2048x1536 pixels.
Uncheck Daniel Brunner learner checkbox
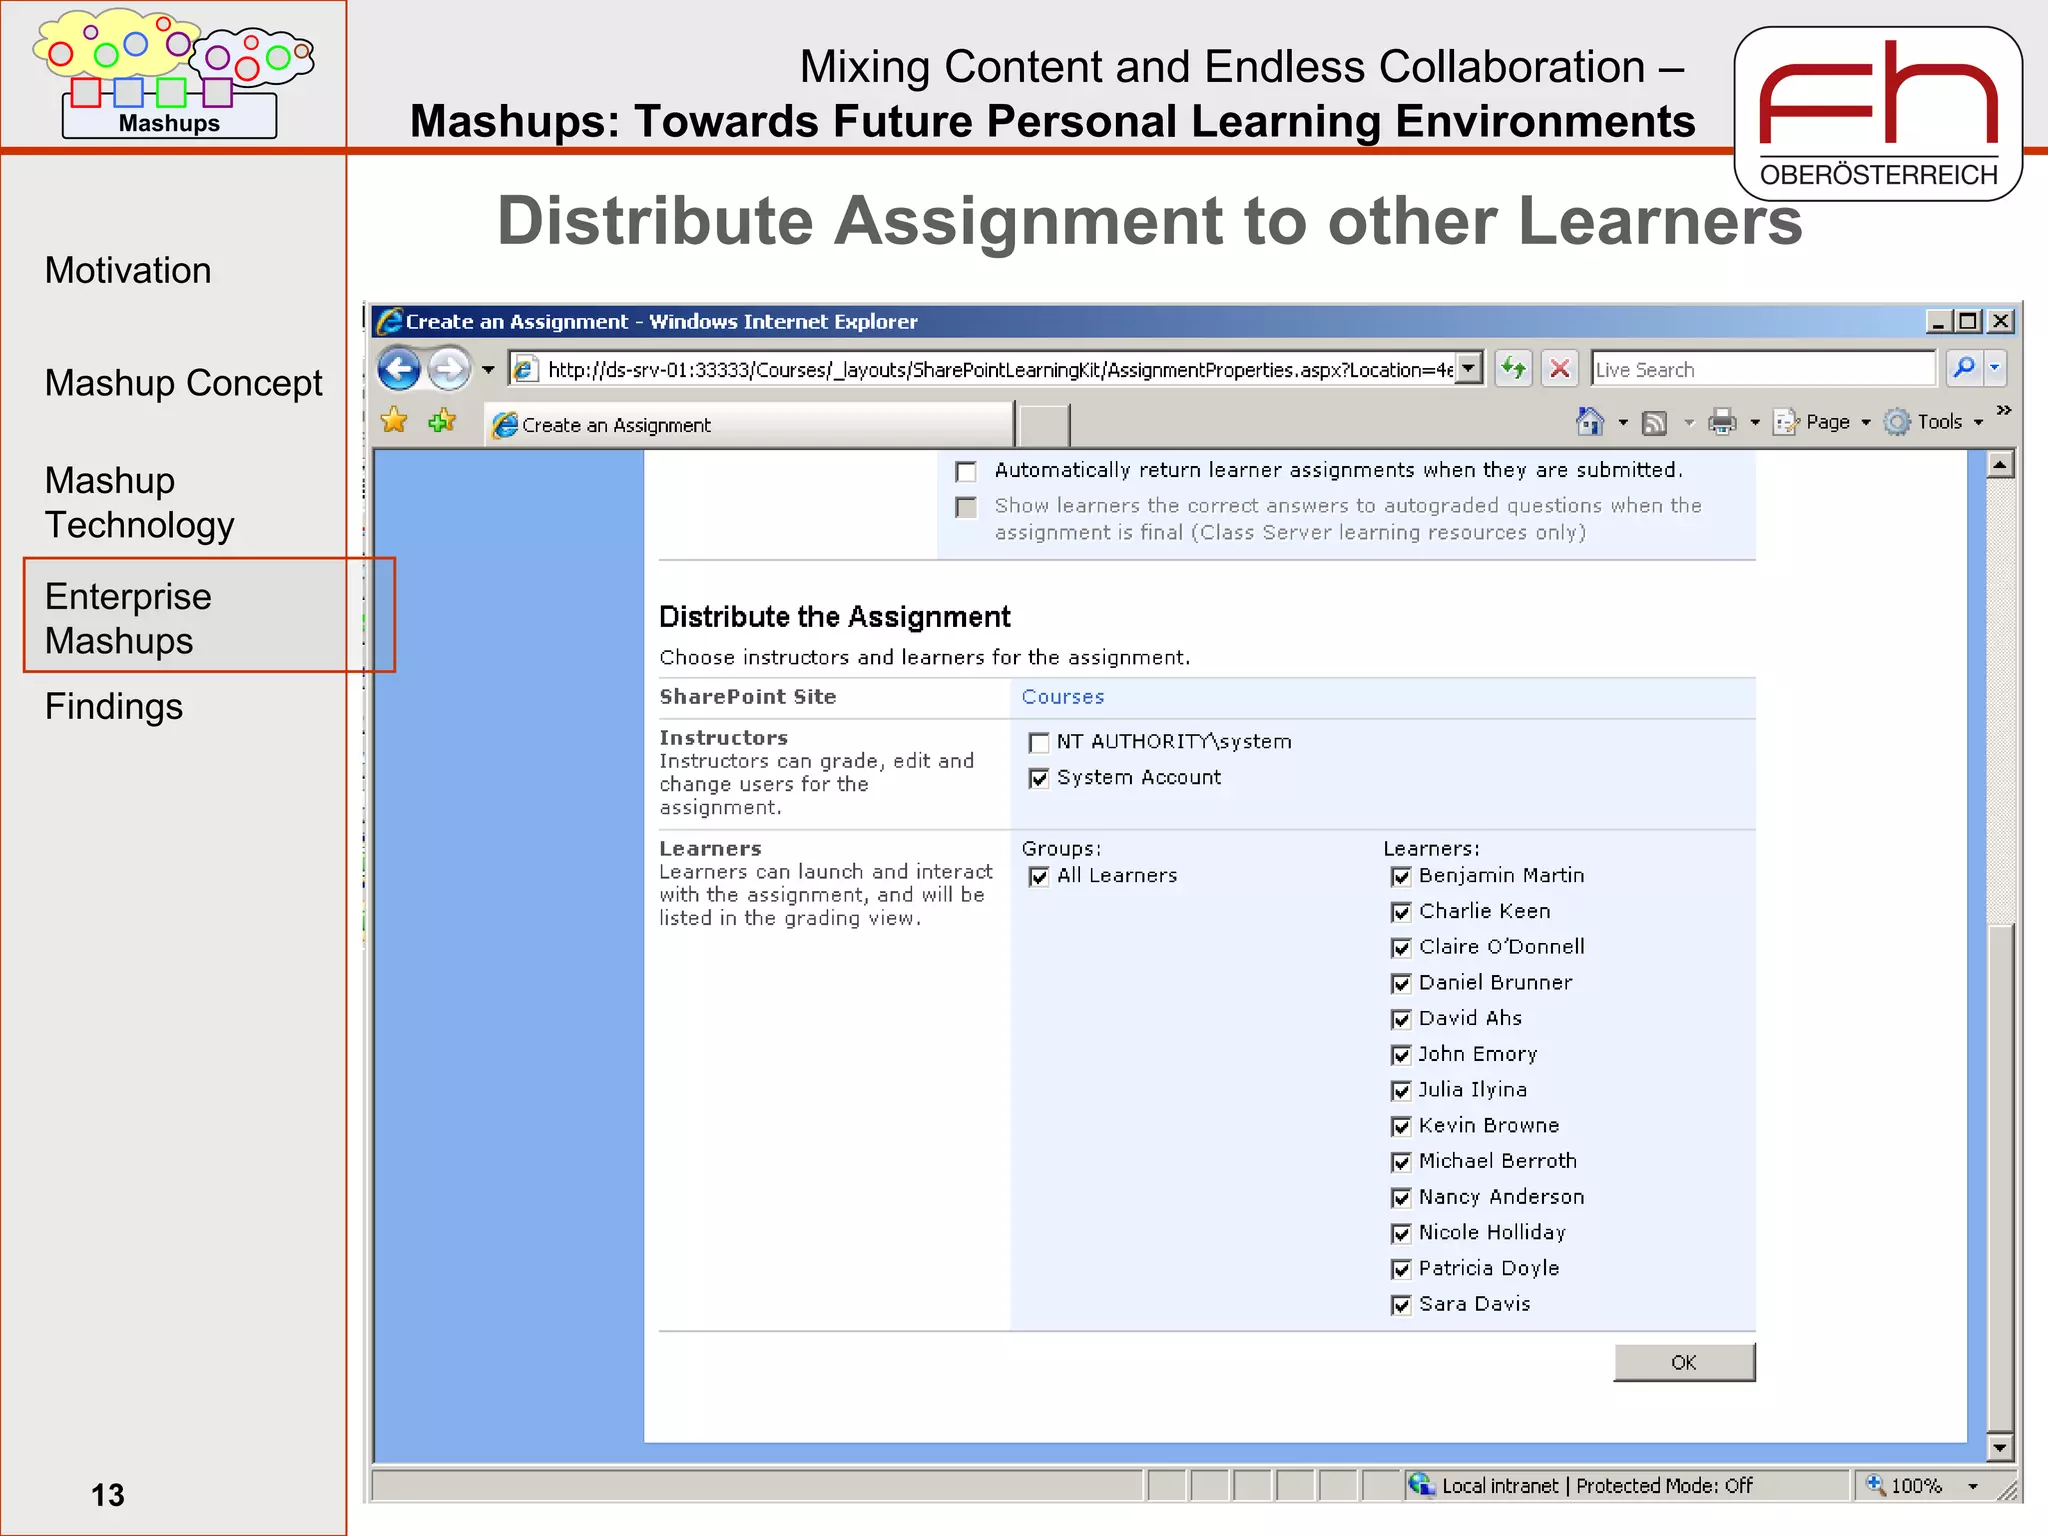pyautogui.click(x=1401, y=984)
